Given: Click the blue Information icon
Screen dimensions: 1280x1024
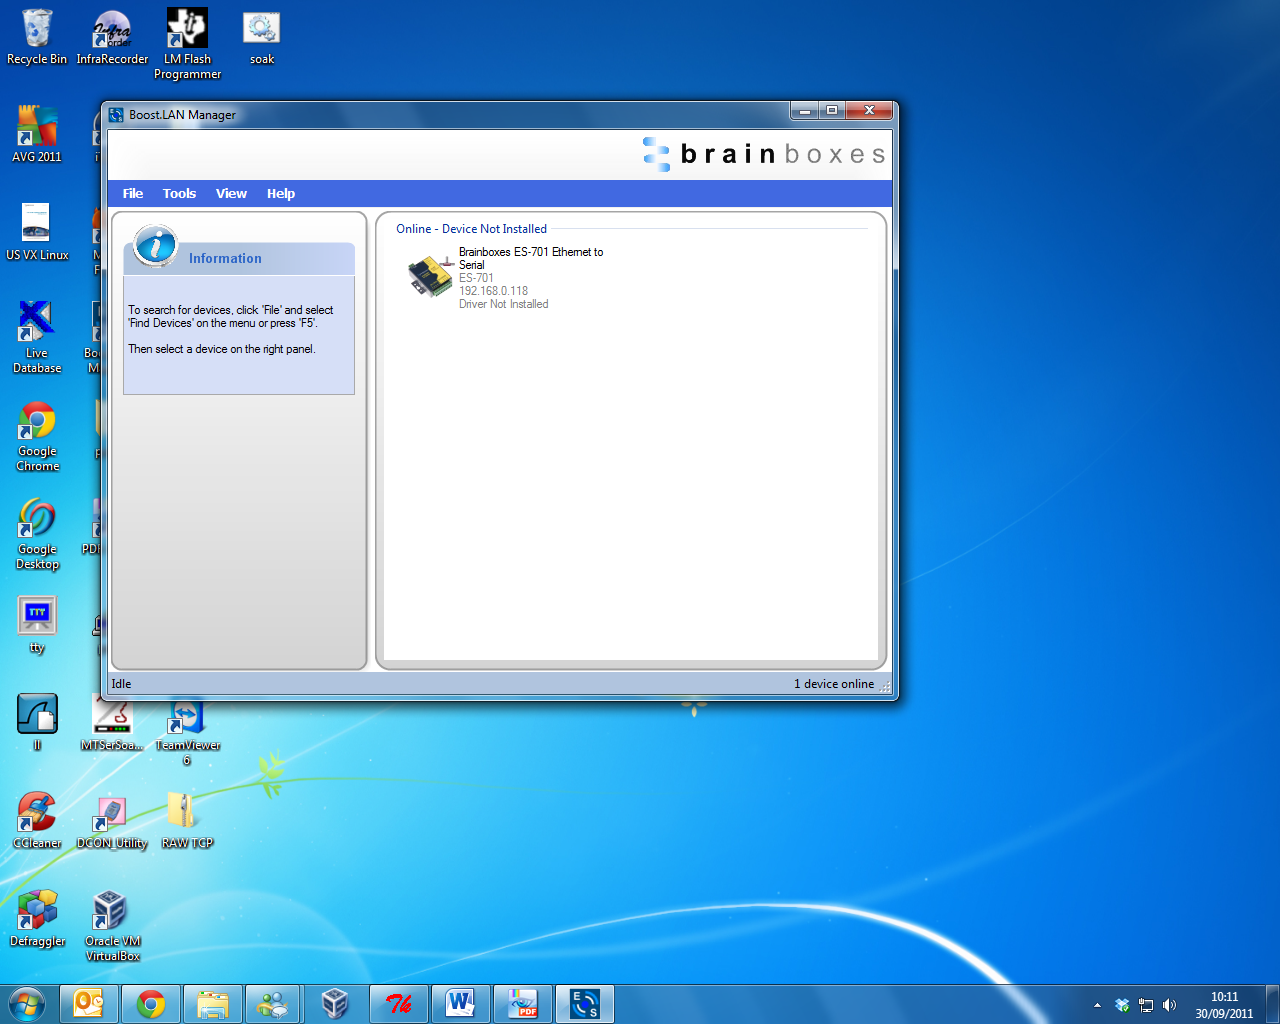Looking at the screenshot, I should click(156, 246).
